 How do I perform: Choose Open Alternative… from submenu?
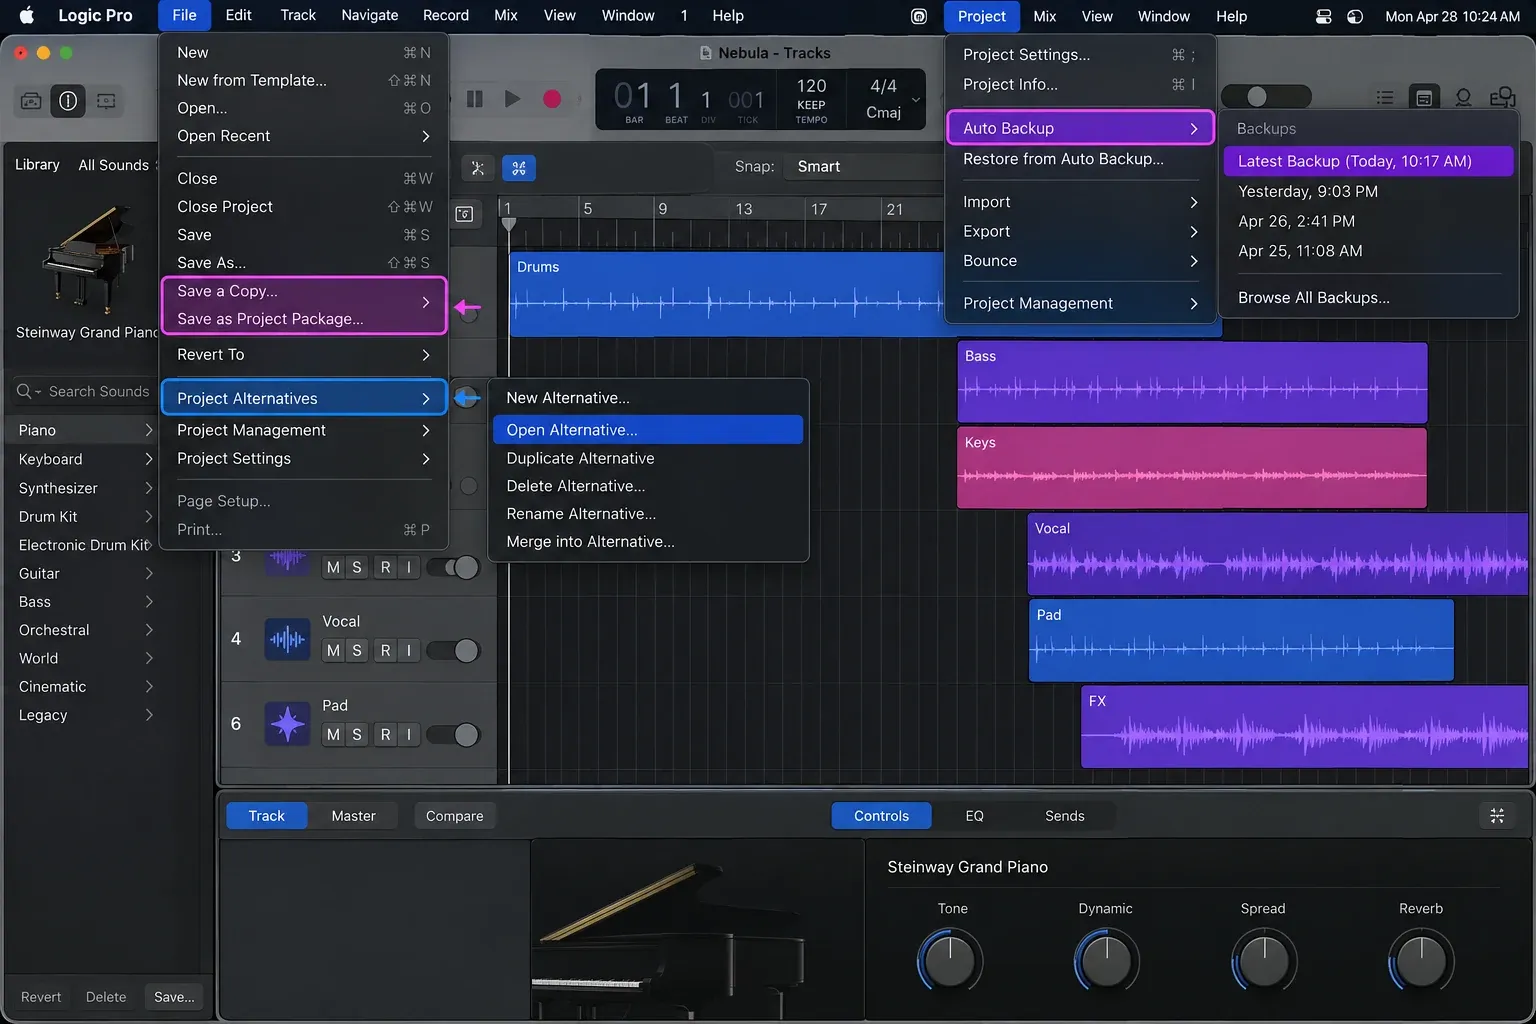coord(648,430)
